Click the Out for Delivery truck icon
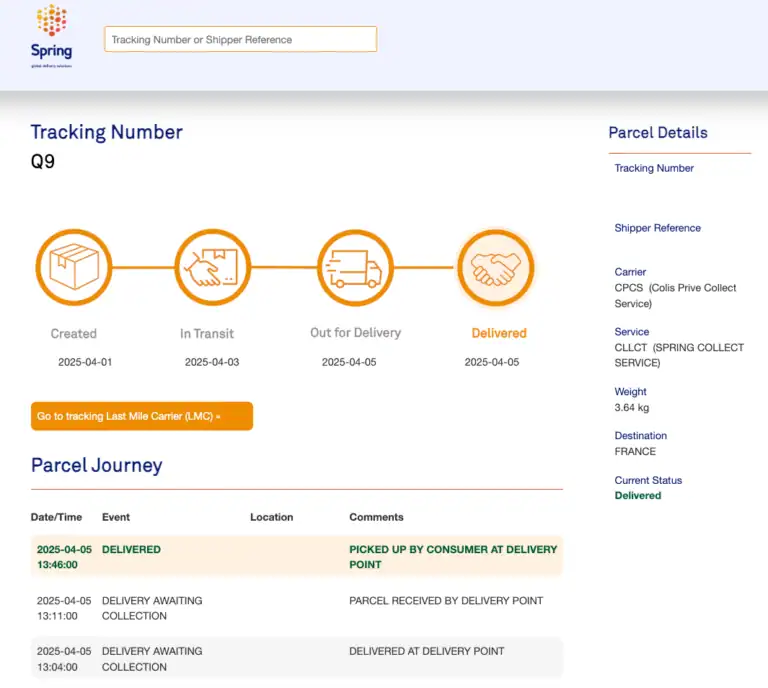768x688 pixels. point(355,267)
